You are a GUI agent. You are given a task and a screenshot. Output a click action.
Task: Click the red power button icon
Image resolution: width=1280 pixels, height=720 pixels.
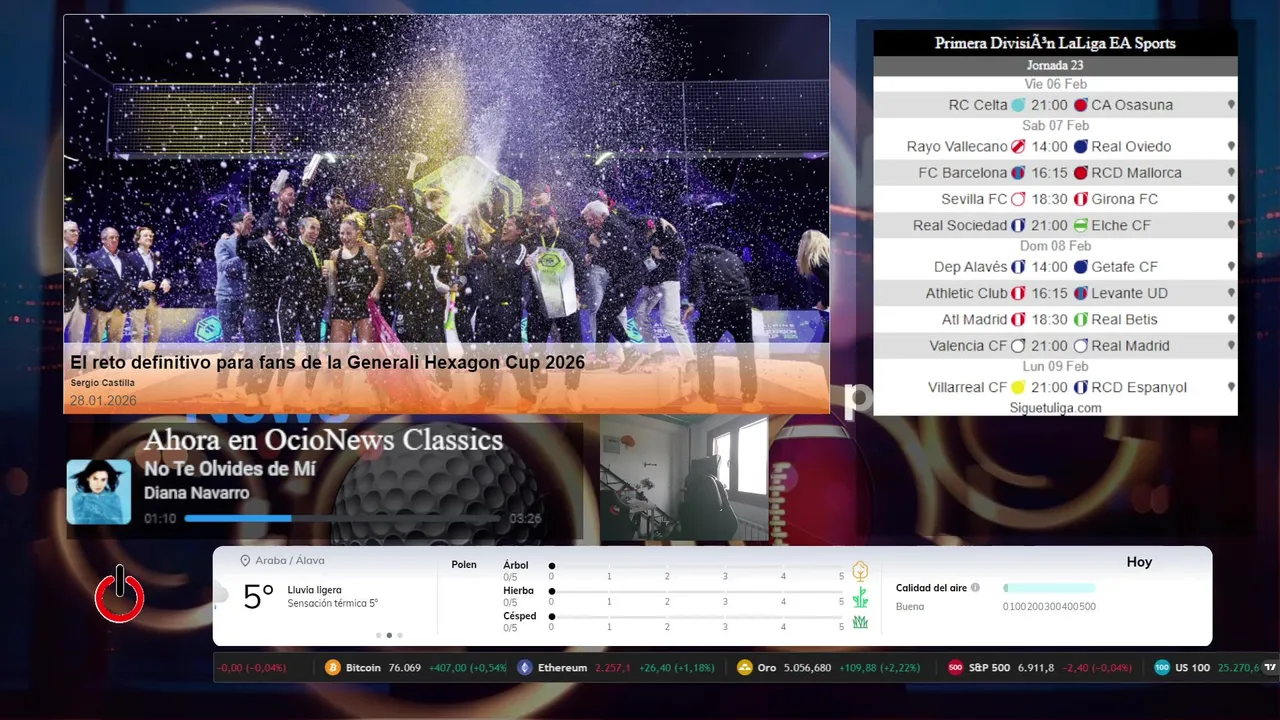click(120, 595)
